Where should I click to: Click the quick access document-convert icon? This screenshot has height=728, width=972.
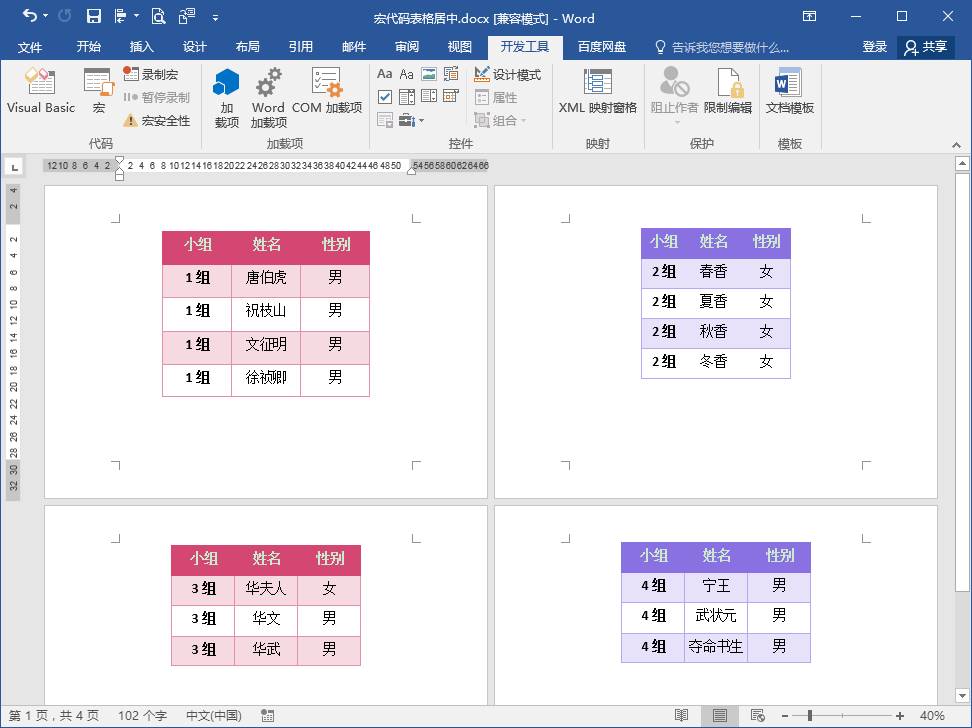[x=187, y=16]
